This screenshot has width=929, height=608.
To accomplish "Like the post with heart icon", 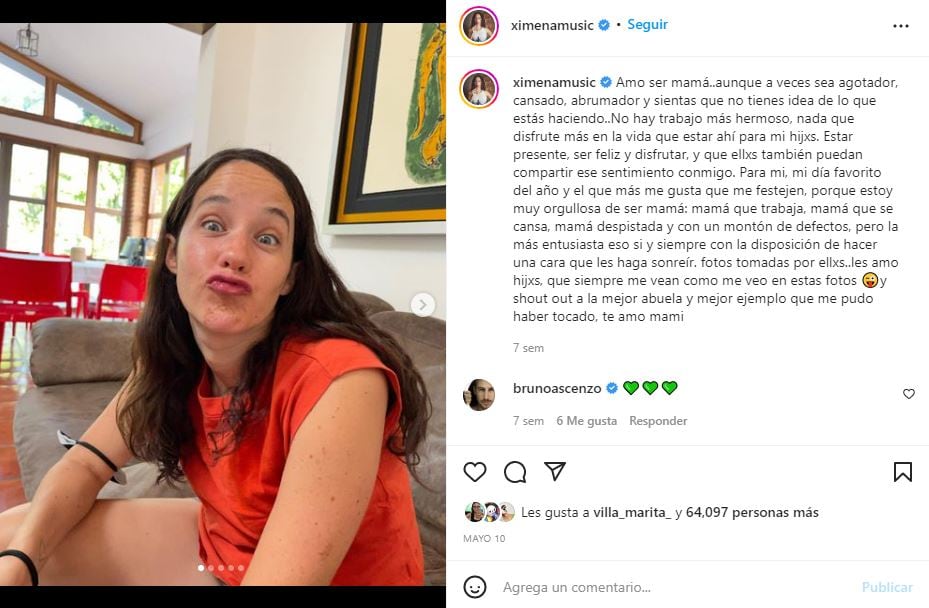I will 475,472.
